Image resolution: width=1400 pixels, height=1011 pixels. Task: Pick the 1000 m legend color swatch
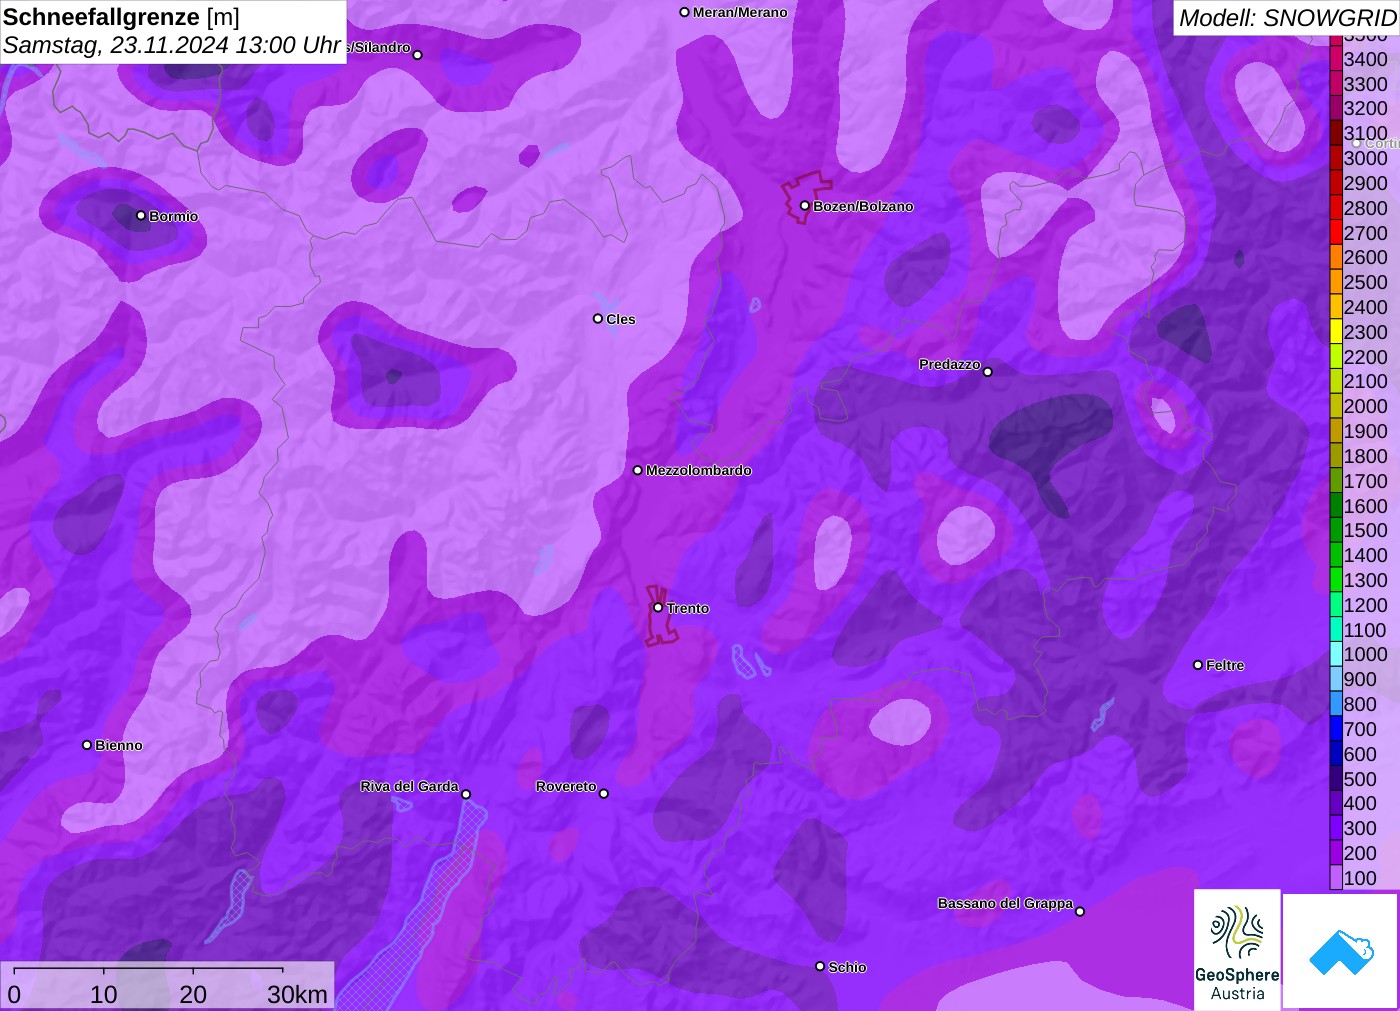tap(1336, 654)
